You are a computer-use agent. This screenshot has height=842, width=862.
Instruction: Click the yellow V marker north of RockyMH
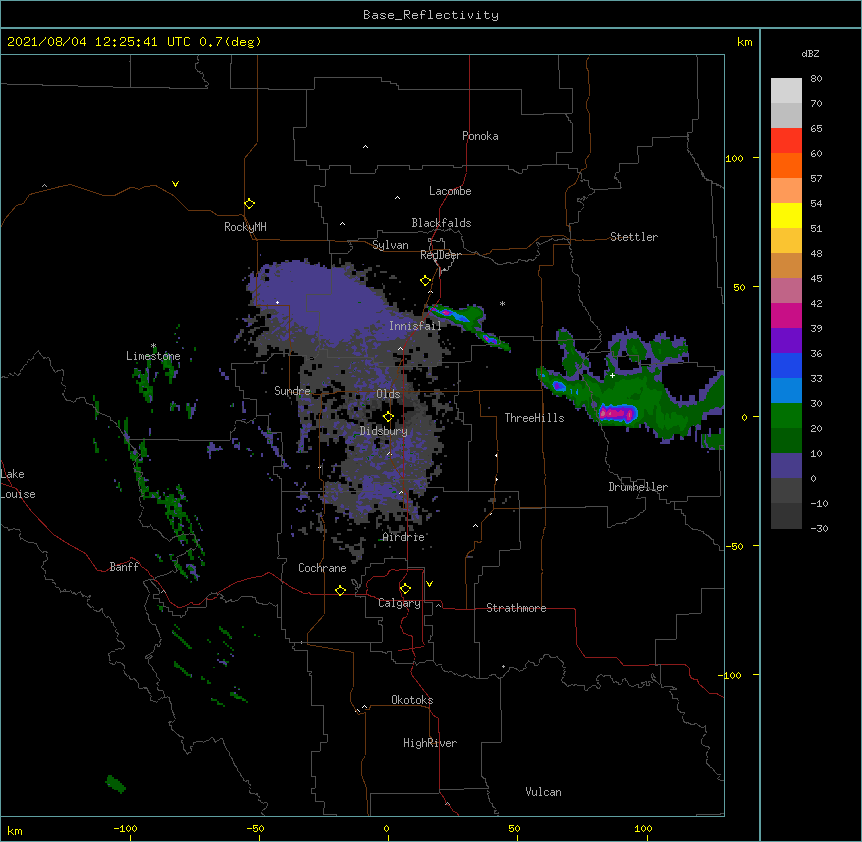tap(175, 184)
